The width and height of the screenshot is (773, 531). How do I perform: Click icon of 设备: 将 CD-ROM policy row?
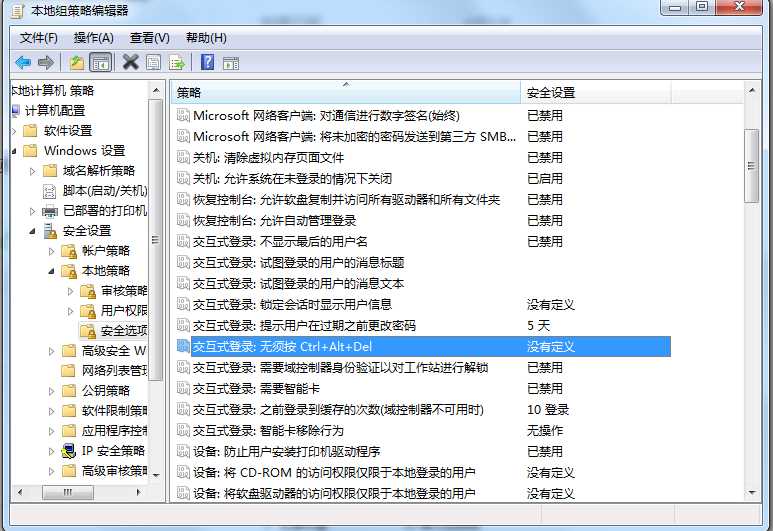183,472
